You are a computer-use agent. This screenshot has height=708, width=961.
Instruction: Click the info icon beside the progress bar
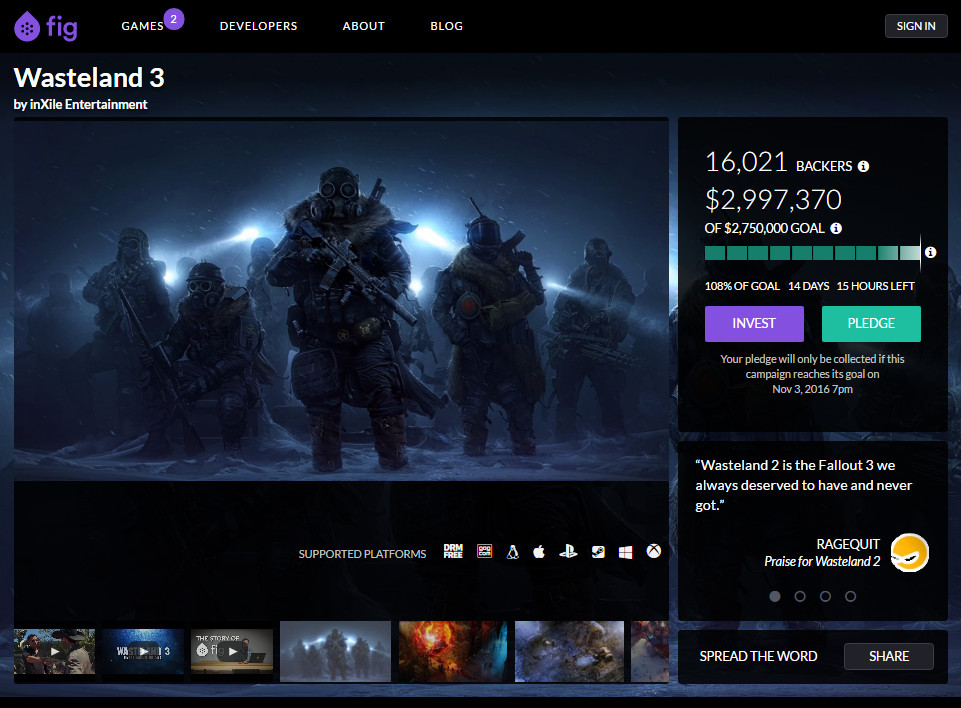[930, 252]
